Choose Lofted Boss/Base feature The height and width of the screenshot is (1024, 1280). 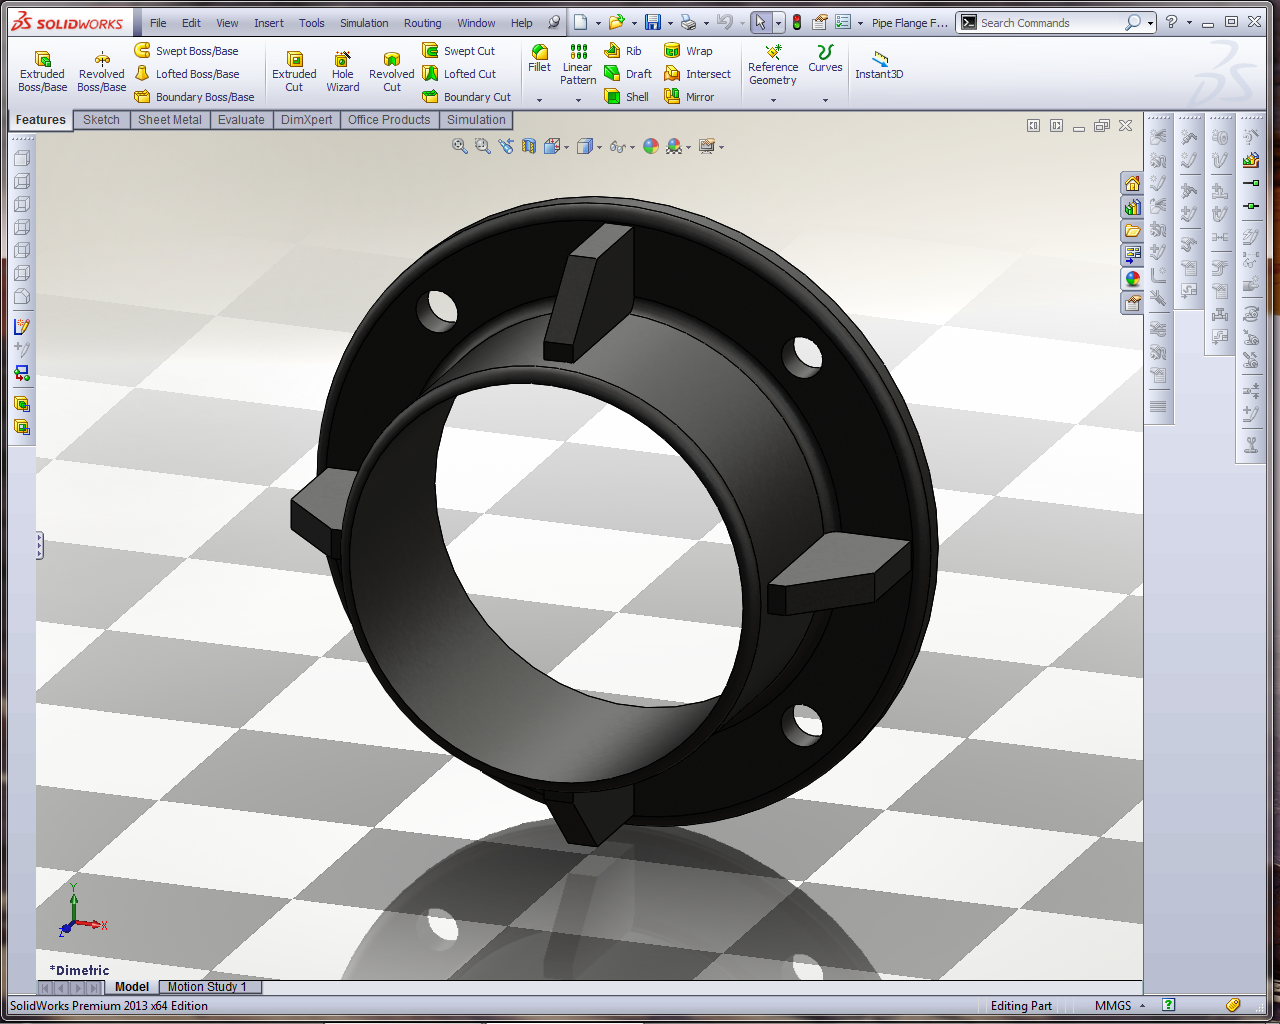click(x=187, y=74)
